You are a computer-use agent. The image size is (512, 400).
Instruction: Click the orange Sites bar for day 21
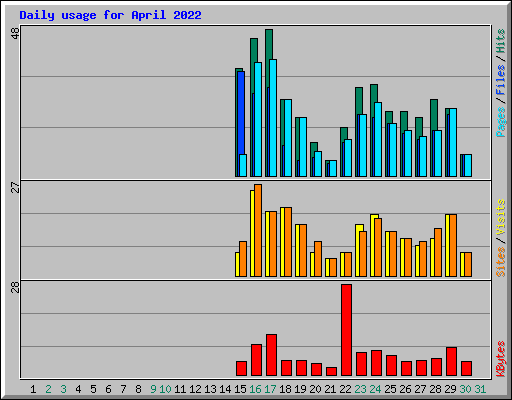(333, 268)
